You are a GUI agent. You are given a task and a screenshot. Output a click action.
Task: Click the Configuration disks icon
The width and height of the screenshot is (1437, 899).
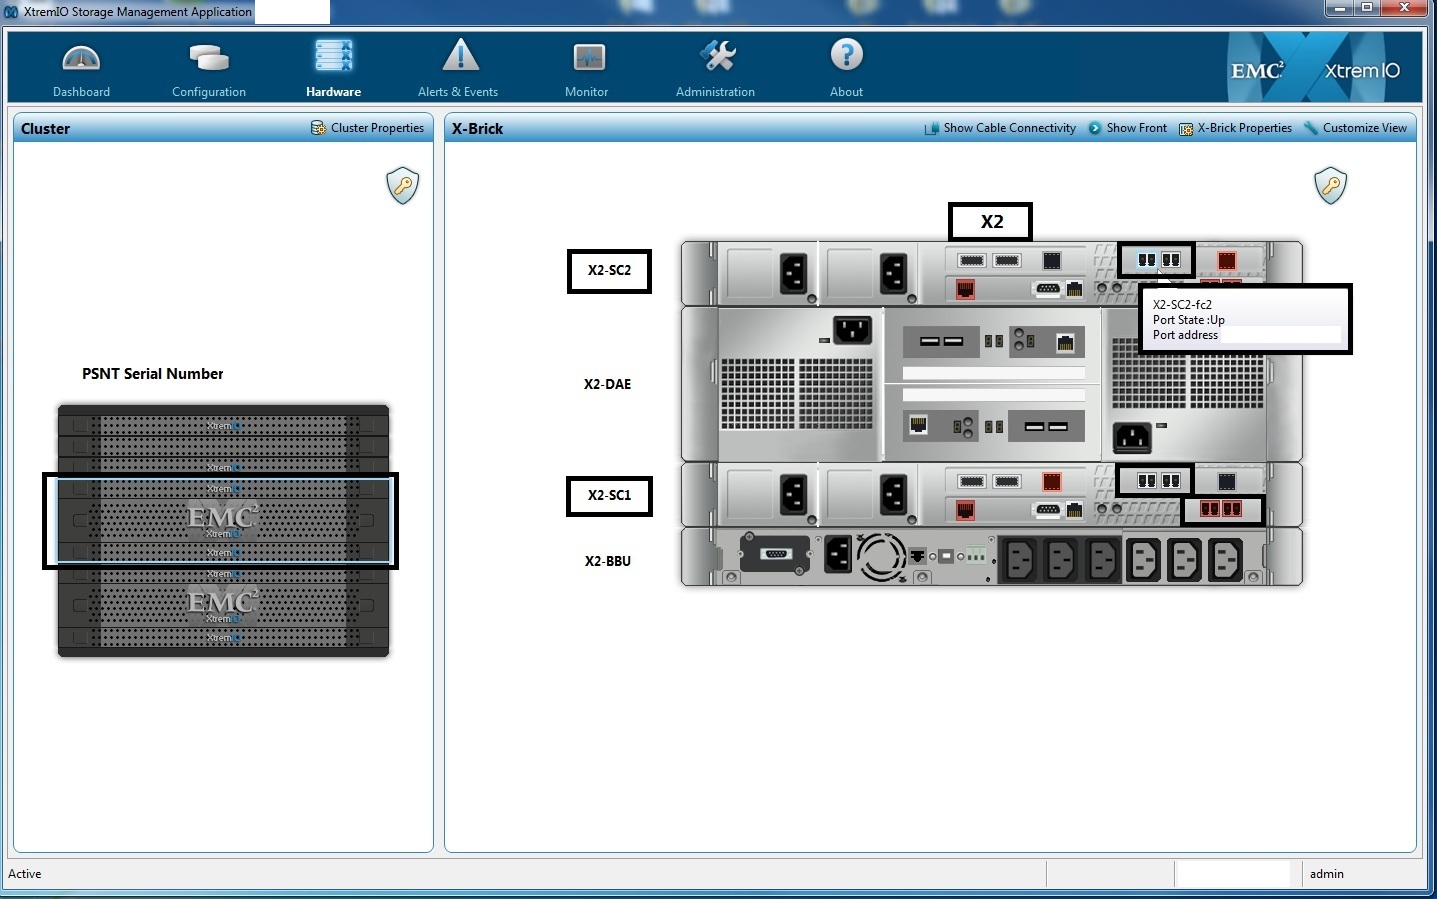coord(209,60)
